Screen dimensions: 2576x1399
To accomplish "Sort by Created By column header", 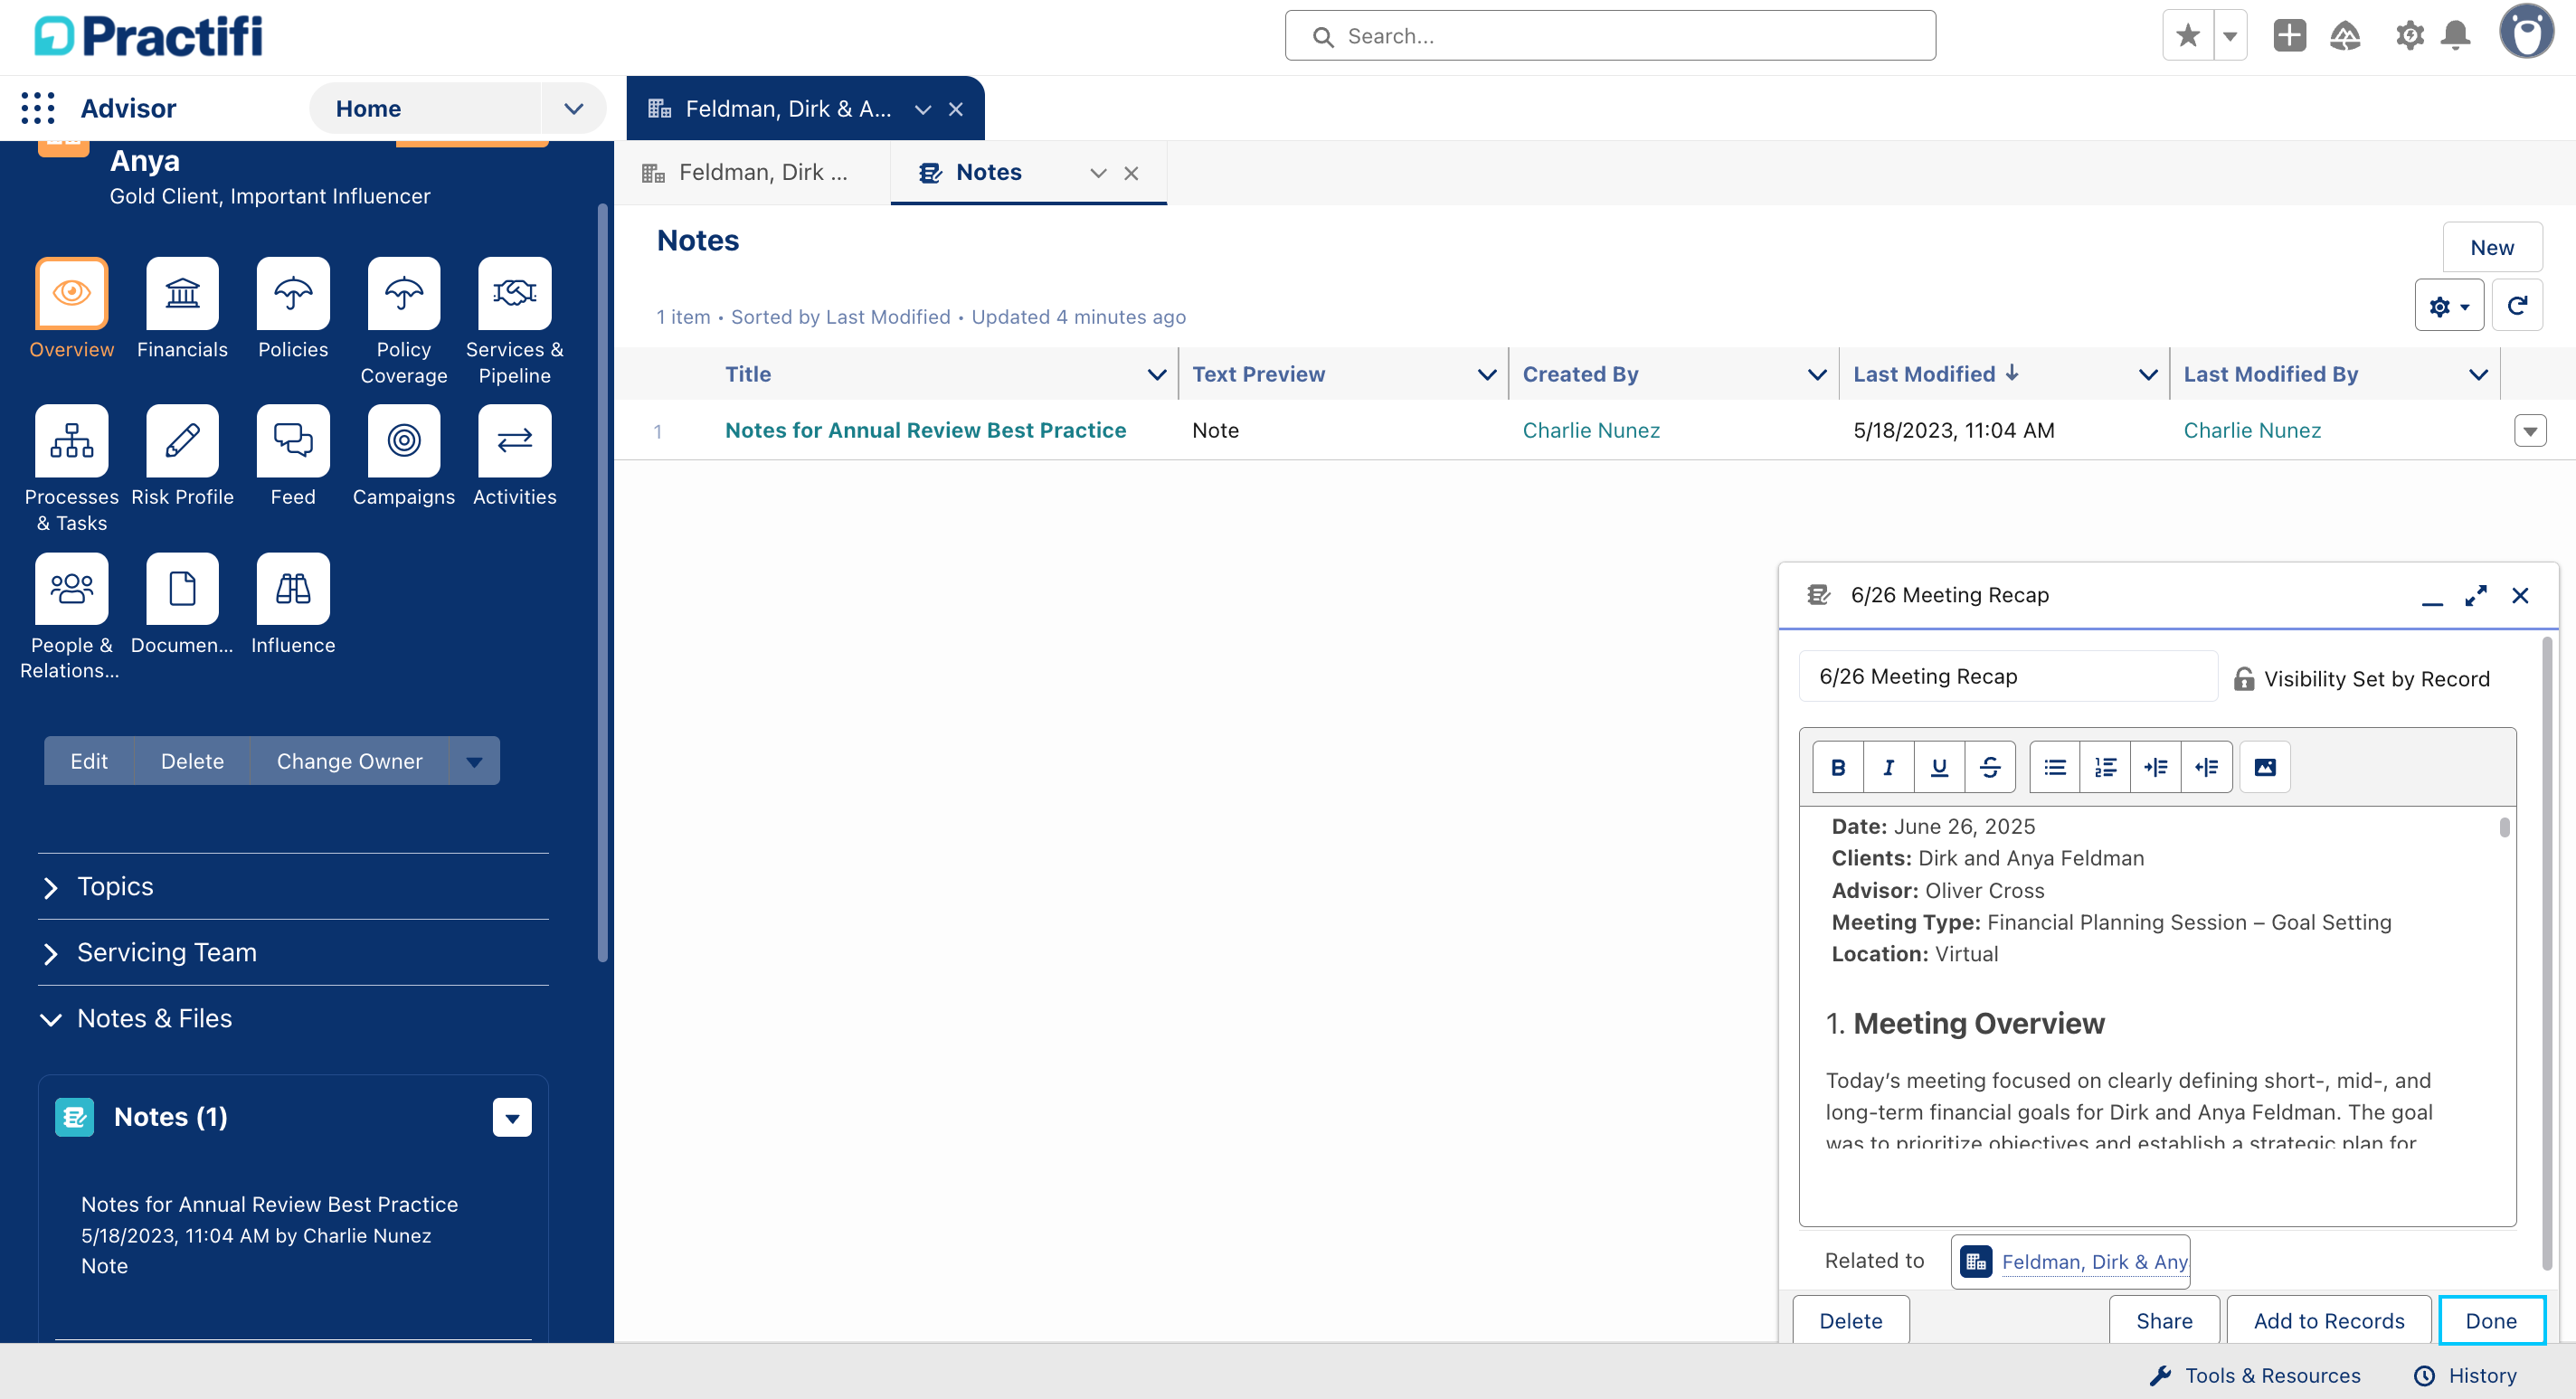I will coord(1580,374).
